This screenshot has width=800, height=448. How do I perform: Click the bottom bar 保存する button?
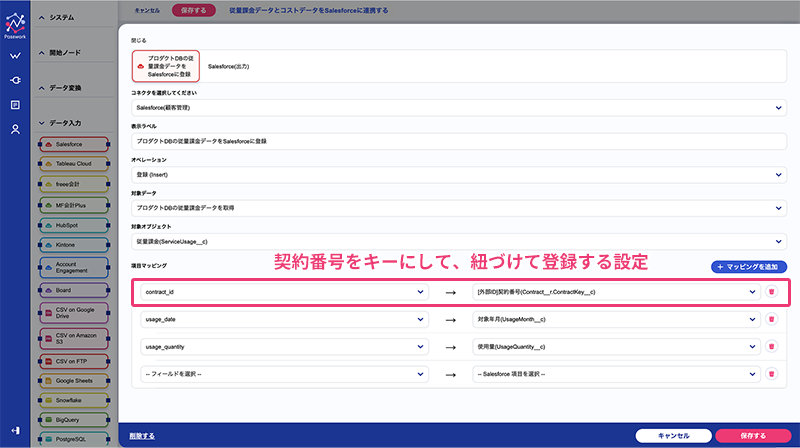click(x=753, y=436)
